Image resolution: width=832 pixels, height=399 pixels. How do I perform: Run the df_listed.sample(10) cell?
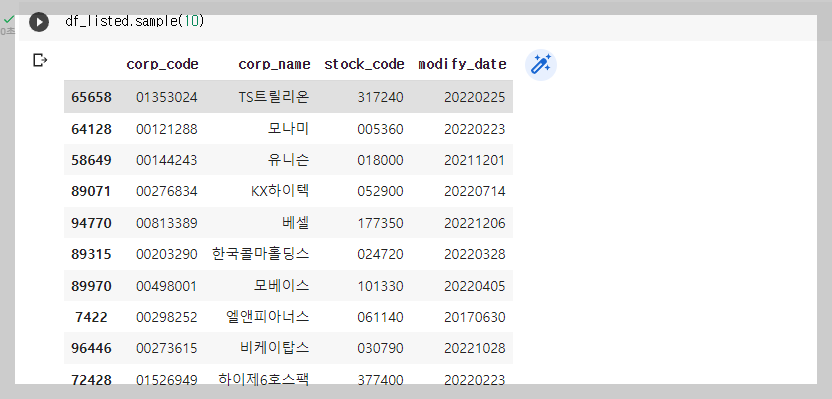point(39,22)
